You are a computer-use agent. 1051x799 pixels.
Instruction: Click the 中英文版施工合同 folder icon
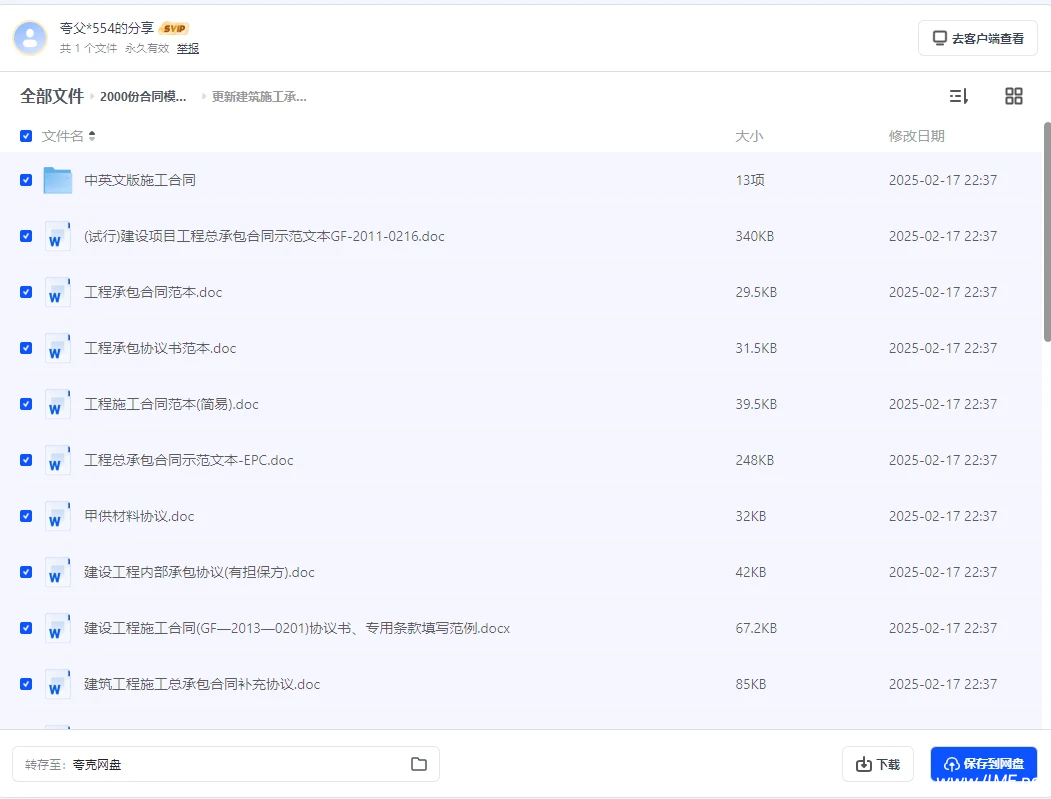[58, 180]
